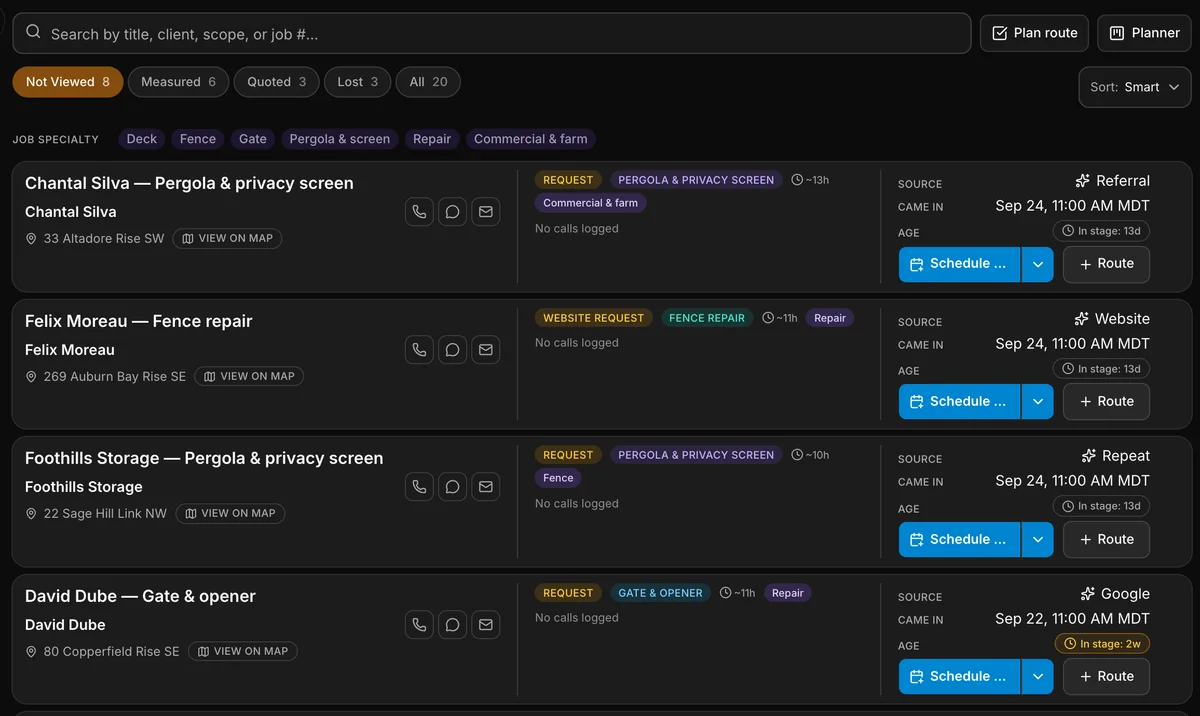The width and height of the screenshot is (1200, 716).
Task: Focus the job search field
Action: (492, 33)
